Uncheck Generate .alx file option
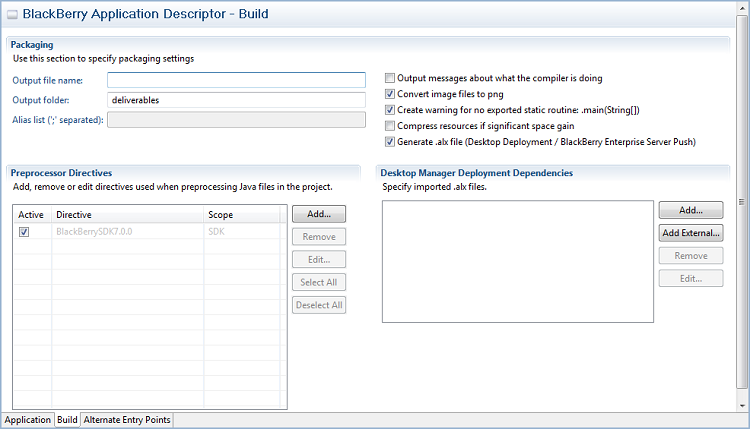The width and height of the screenshot is (750, 429). click(x=390, y=142)
